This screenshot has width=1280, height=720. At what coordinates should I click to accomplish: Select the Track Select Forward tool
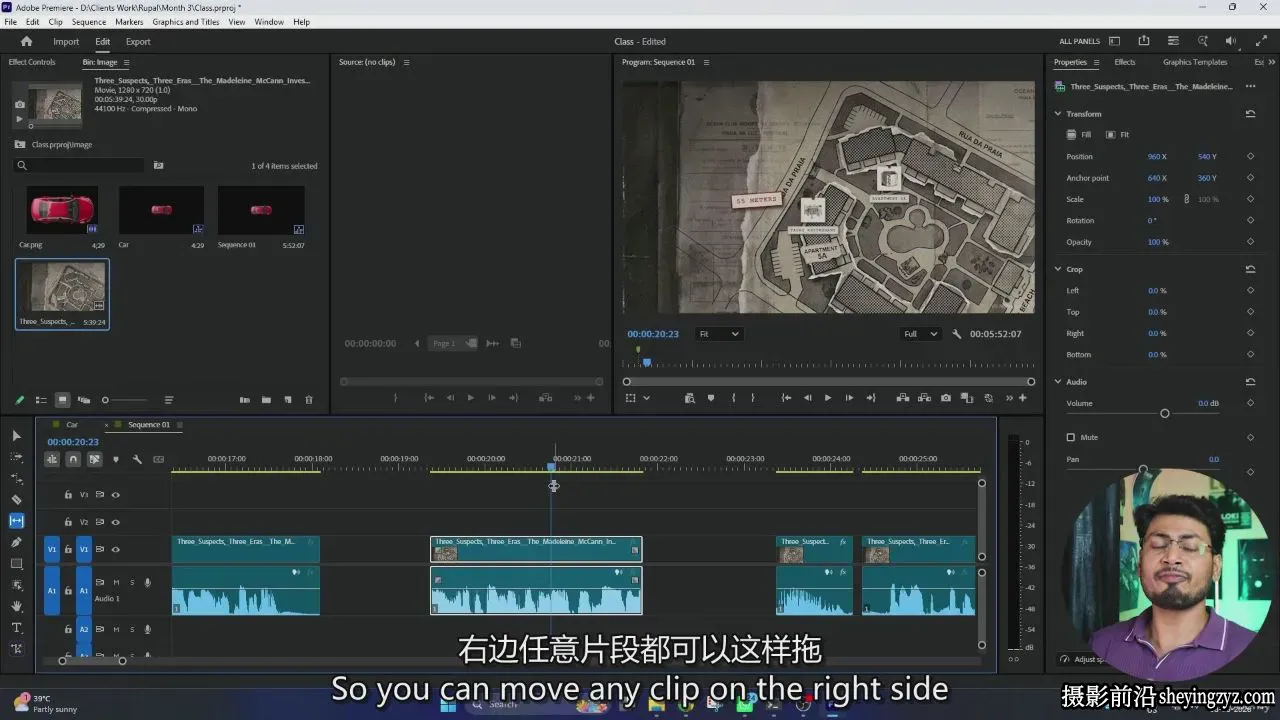coord(16,456)
